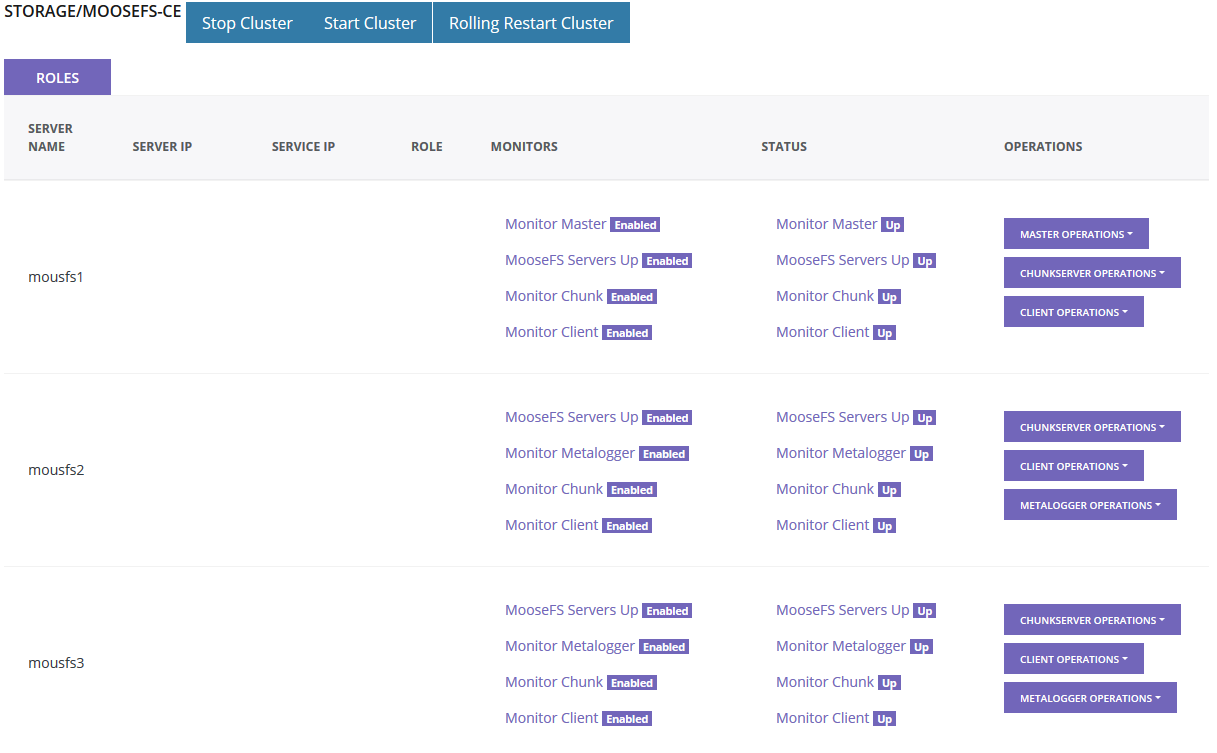Open Monitor Master link in mousfs1 monitors

tap(556, 224)
